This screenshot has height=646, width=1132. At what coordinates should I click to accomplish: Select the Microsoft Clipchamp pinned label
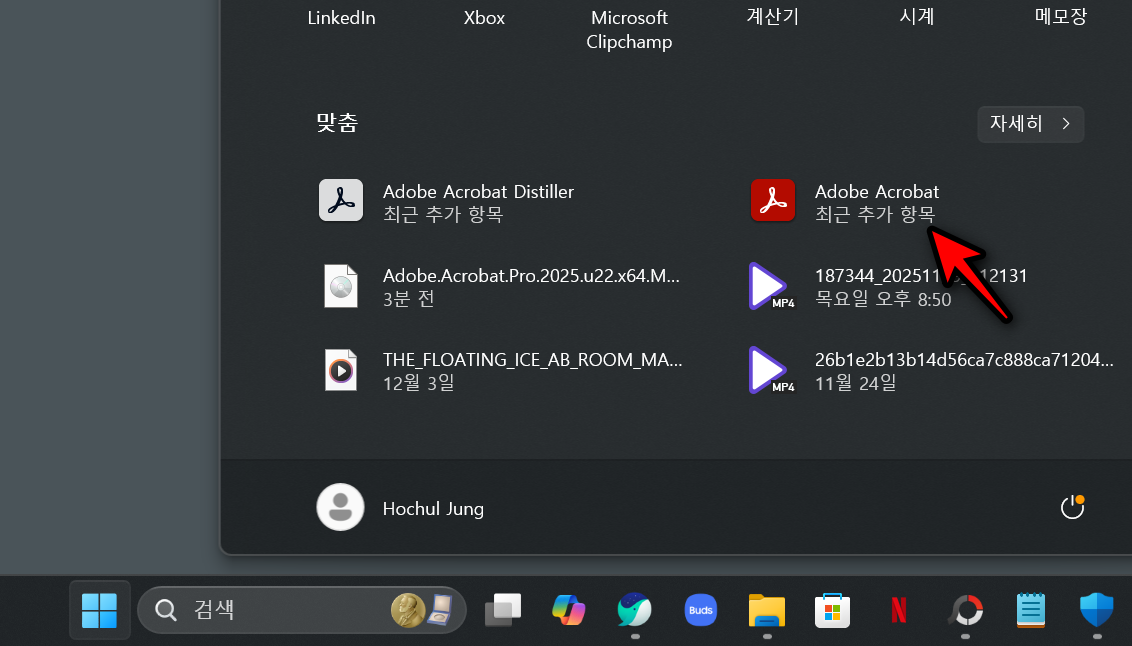tap(629, 30)
